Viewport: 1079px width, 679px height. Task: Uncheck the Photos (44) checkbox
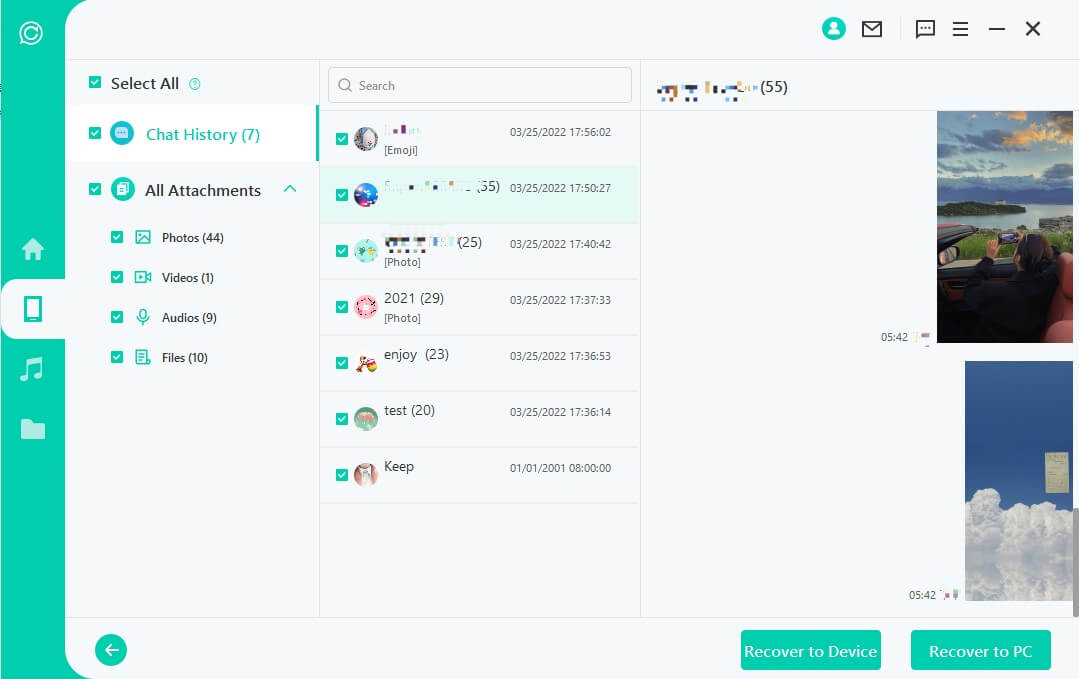(x=117, y=237)
